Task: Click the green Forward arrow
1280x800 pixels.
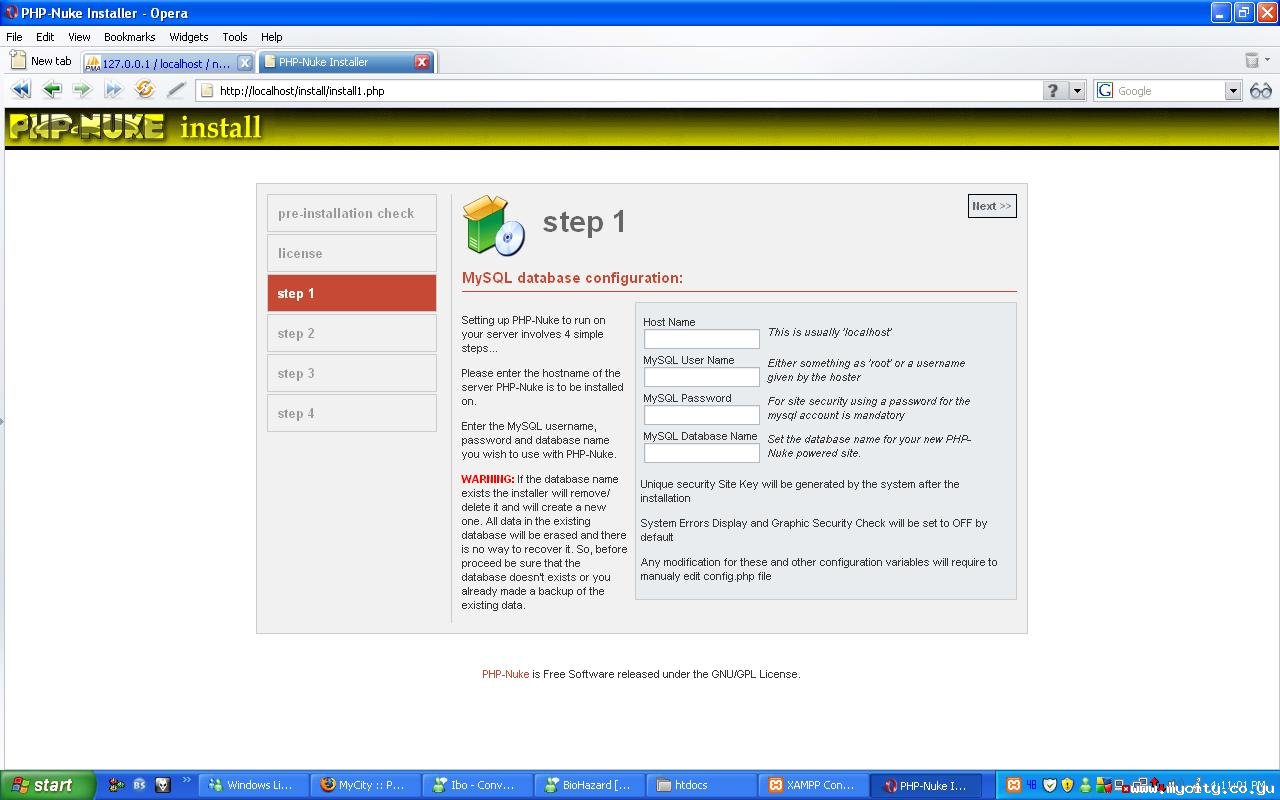Action: (x=82, y=90)
